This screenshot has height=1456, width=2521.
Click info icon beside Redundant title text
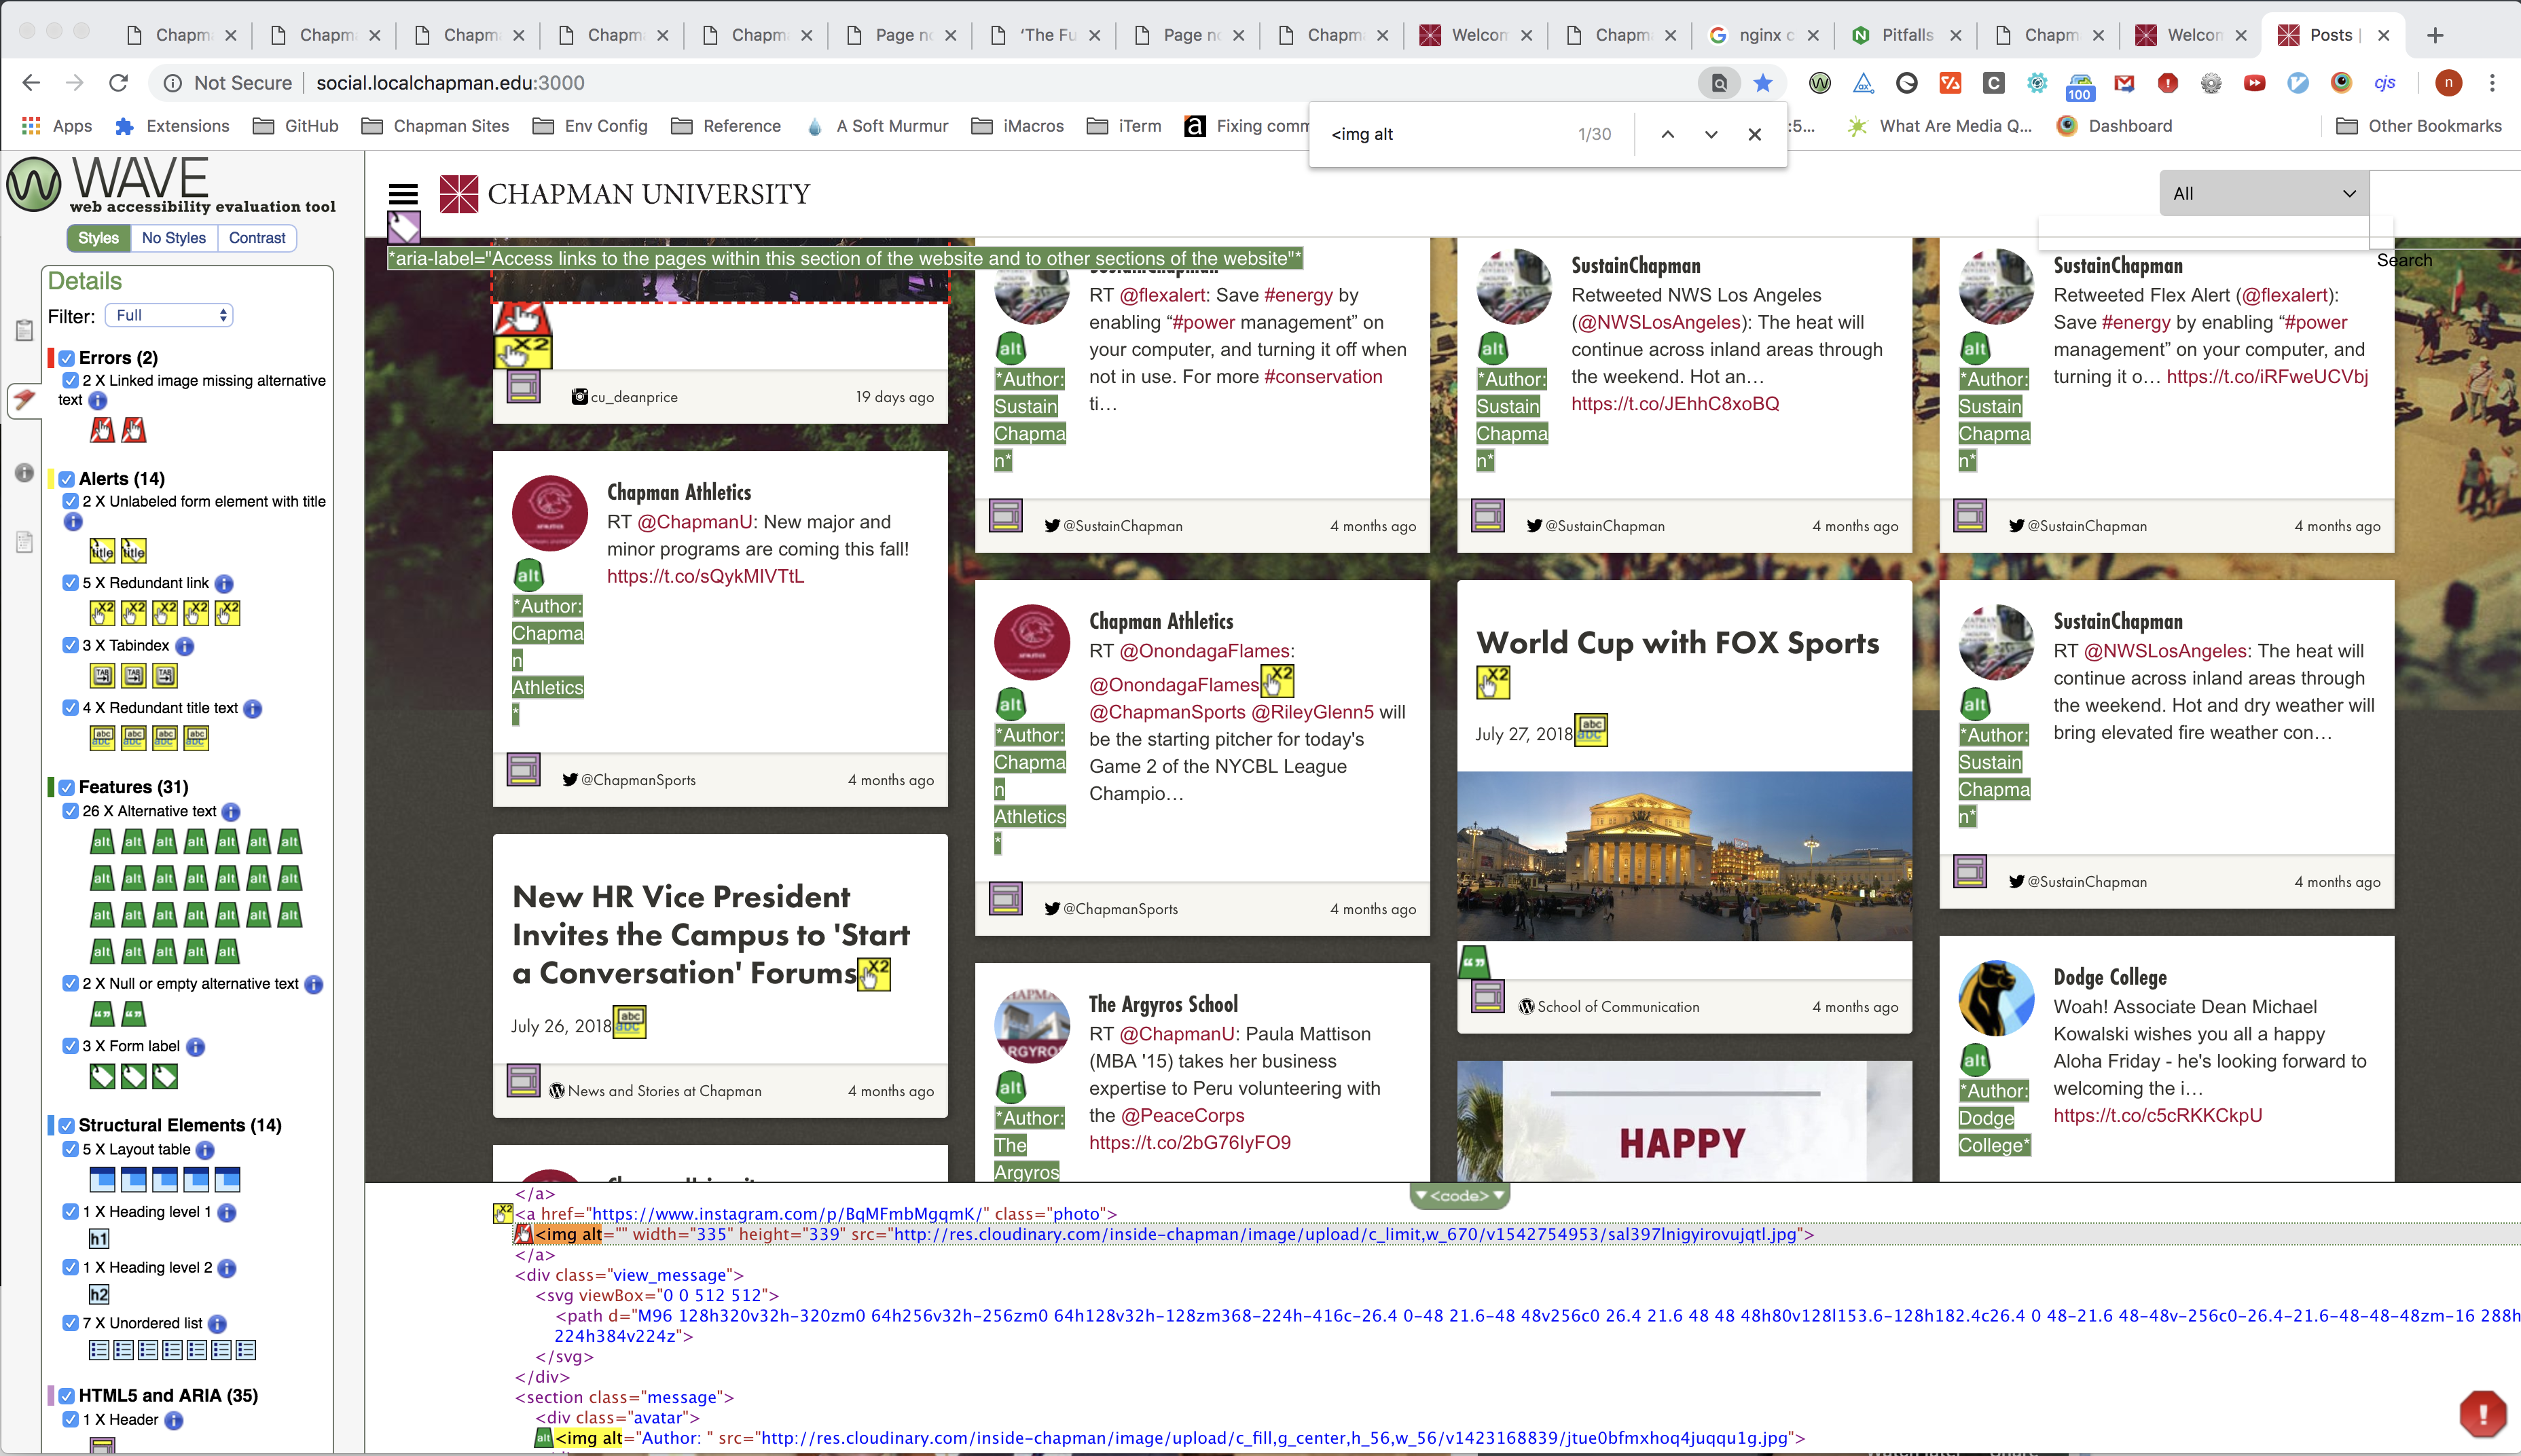point(253,708)
